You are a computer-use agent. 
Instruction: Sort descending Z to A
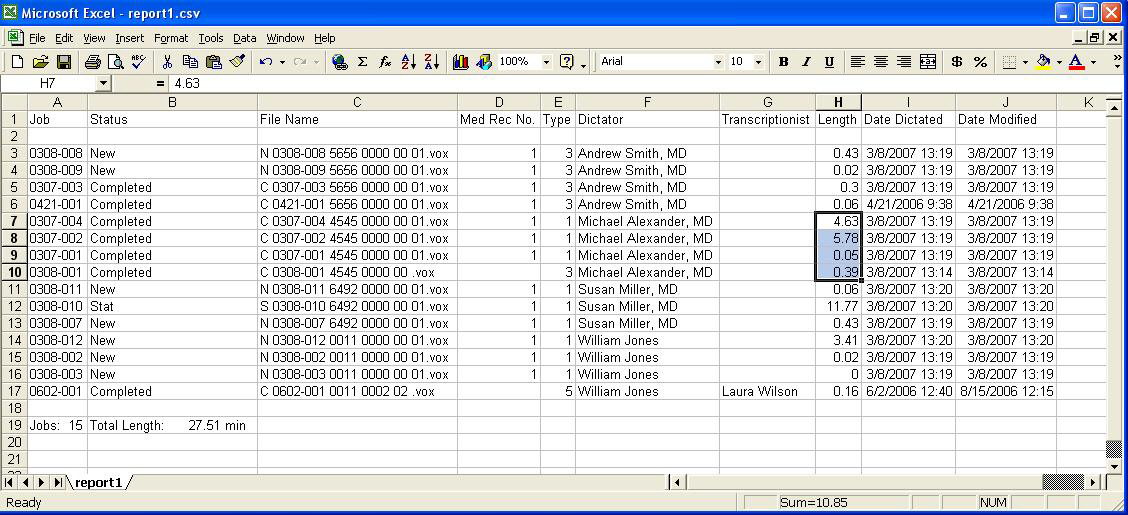(x=431, y=62)
